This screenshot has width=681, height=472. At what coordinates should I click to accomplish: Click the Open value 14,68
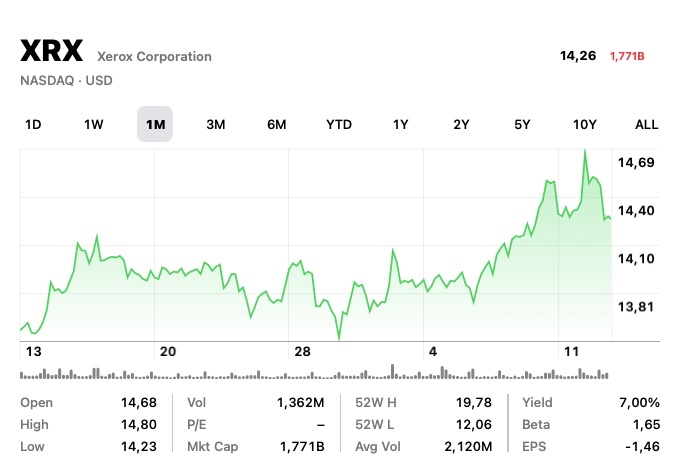click(139, 403)
